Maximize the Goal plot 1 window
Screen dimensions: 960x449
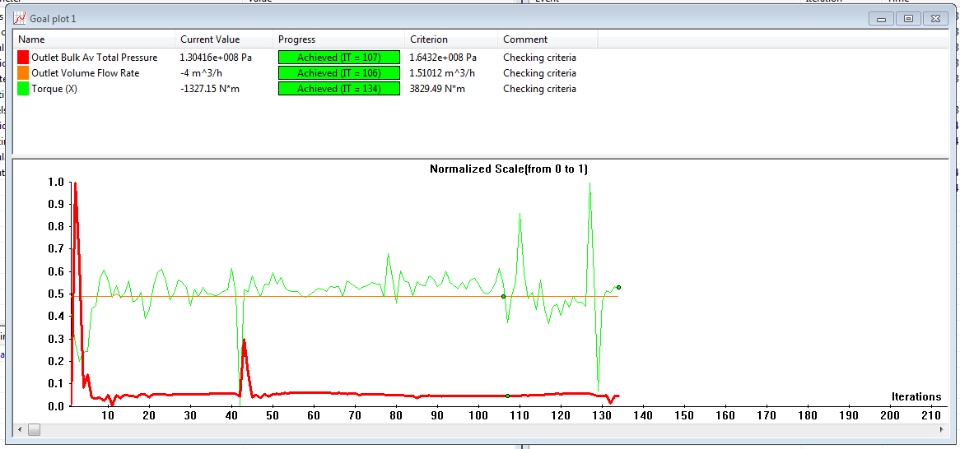click(909, 19)
